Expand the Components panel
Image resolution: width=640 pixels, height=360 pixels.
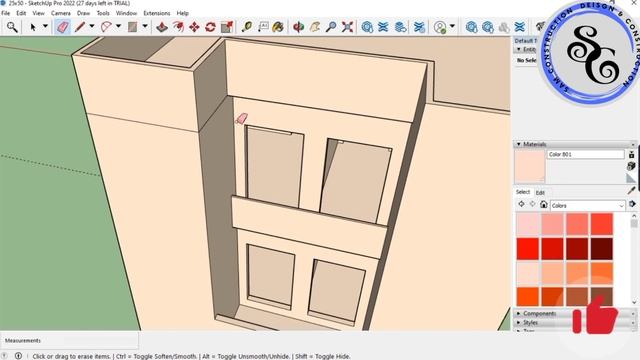coord(518,313)
